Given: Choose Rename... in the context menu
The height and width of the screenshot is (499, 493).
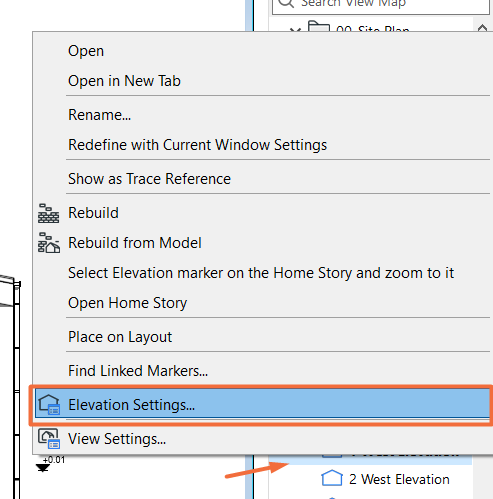Looking at the screenshot, I should tap(99, 115).
